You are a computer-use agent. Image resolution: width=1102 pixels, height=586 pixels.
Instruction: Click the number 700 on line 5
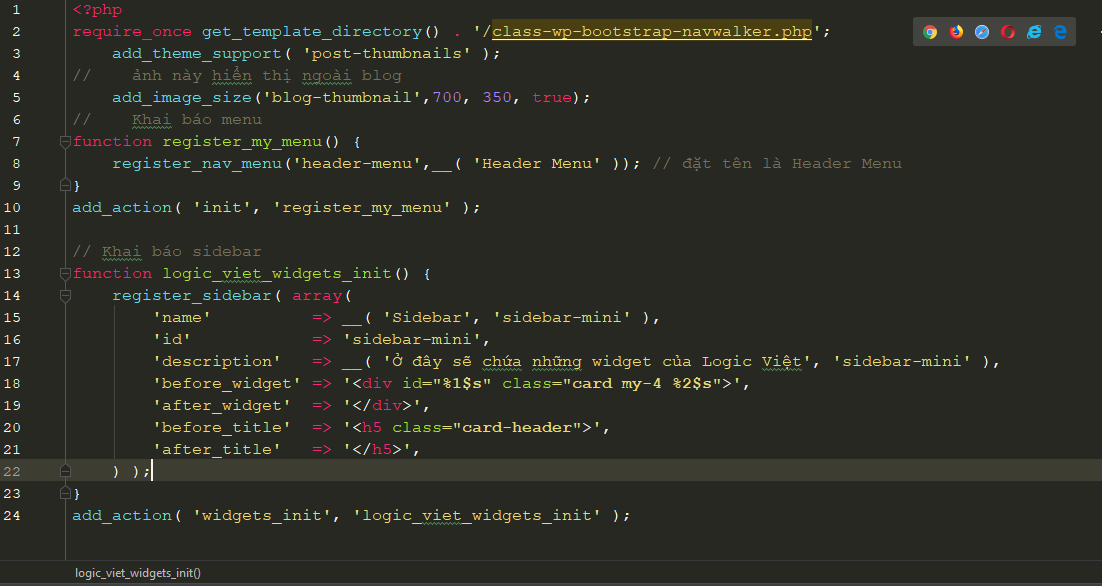point(447,98)
